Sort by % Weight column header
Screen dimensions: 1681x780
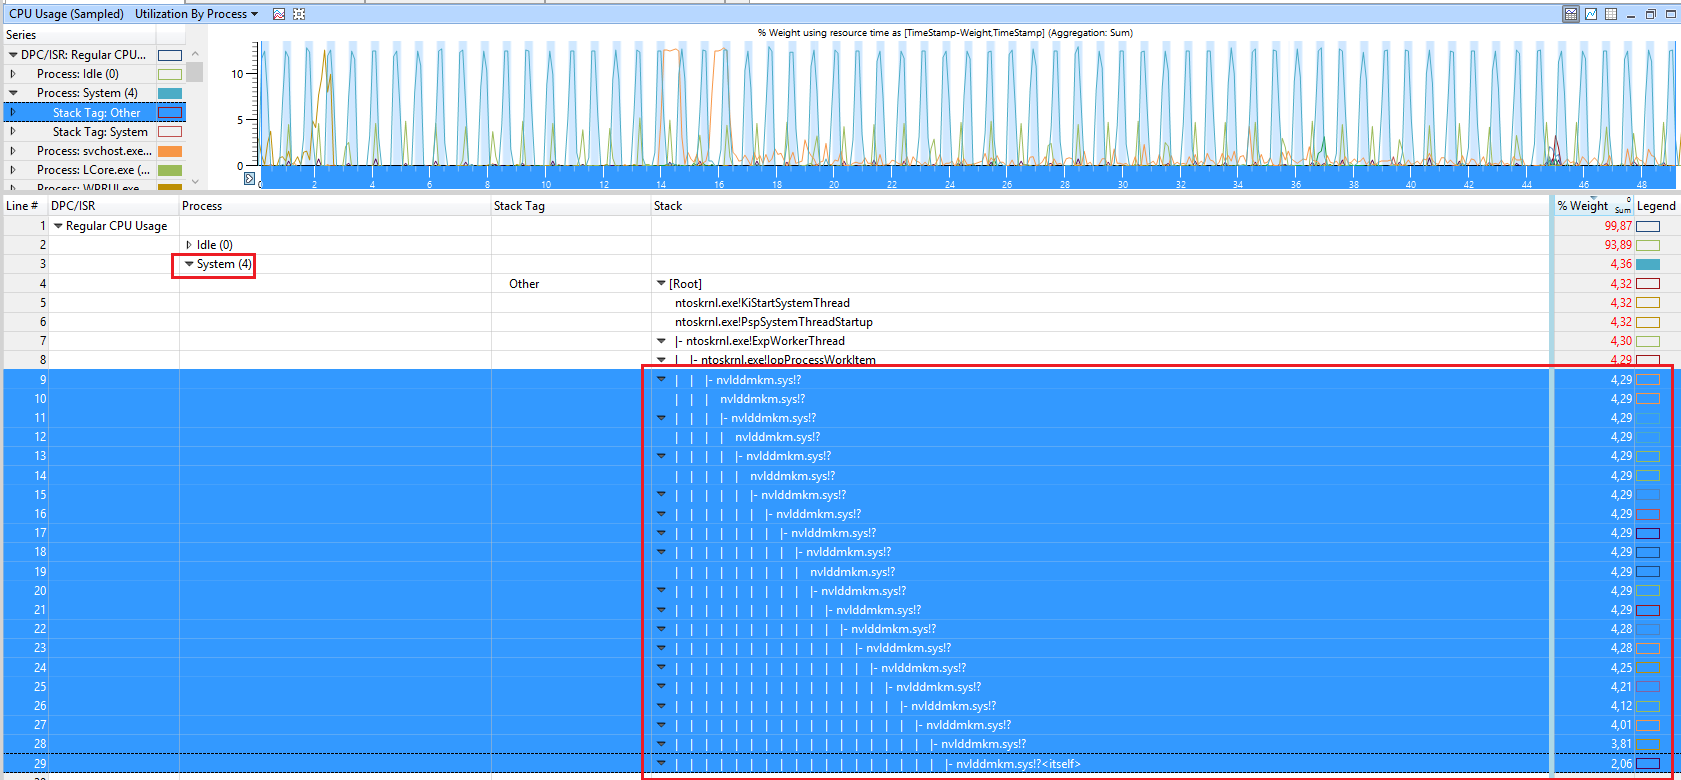pos(1593,206)
